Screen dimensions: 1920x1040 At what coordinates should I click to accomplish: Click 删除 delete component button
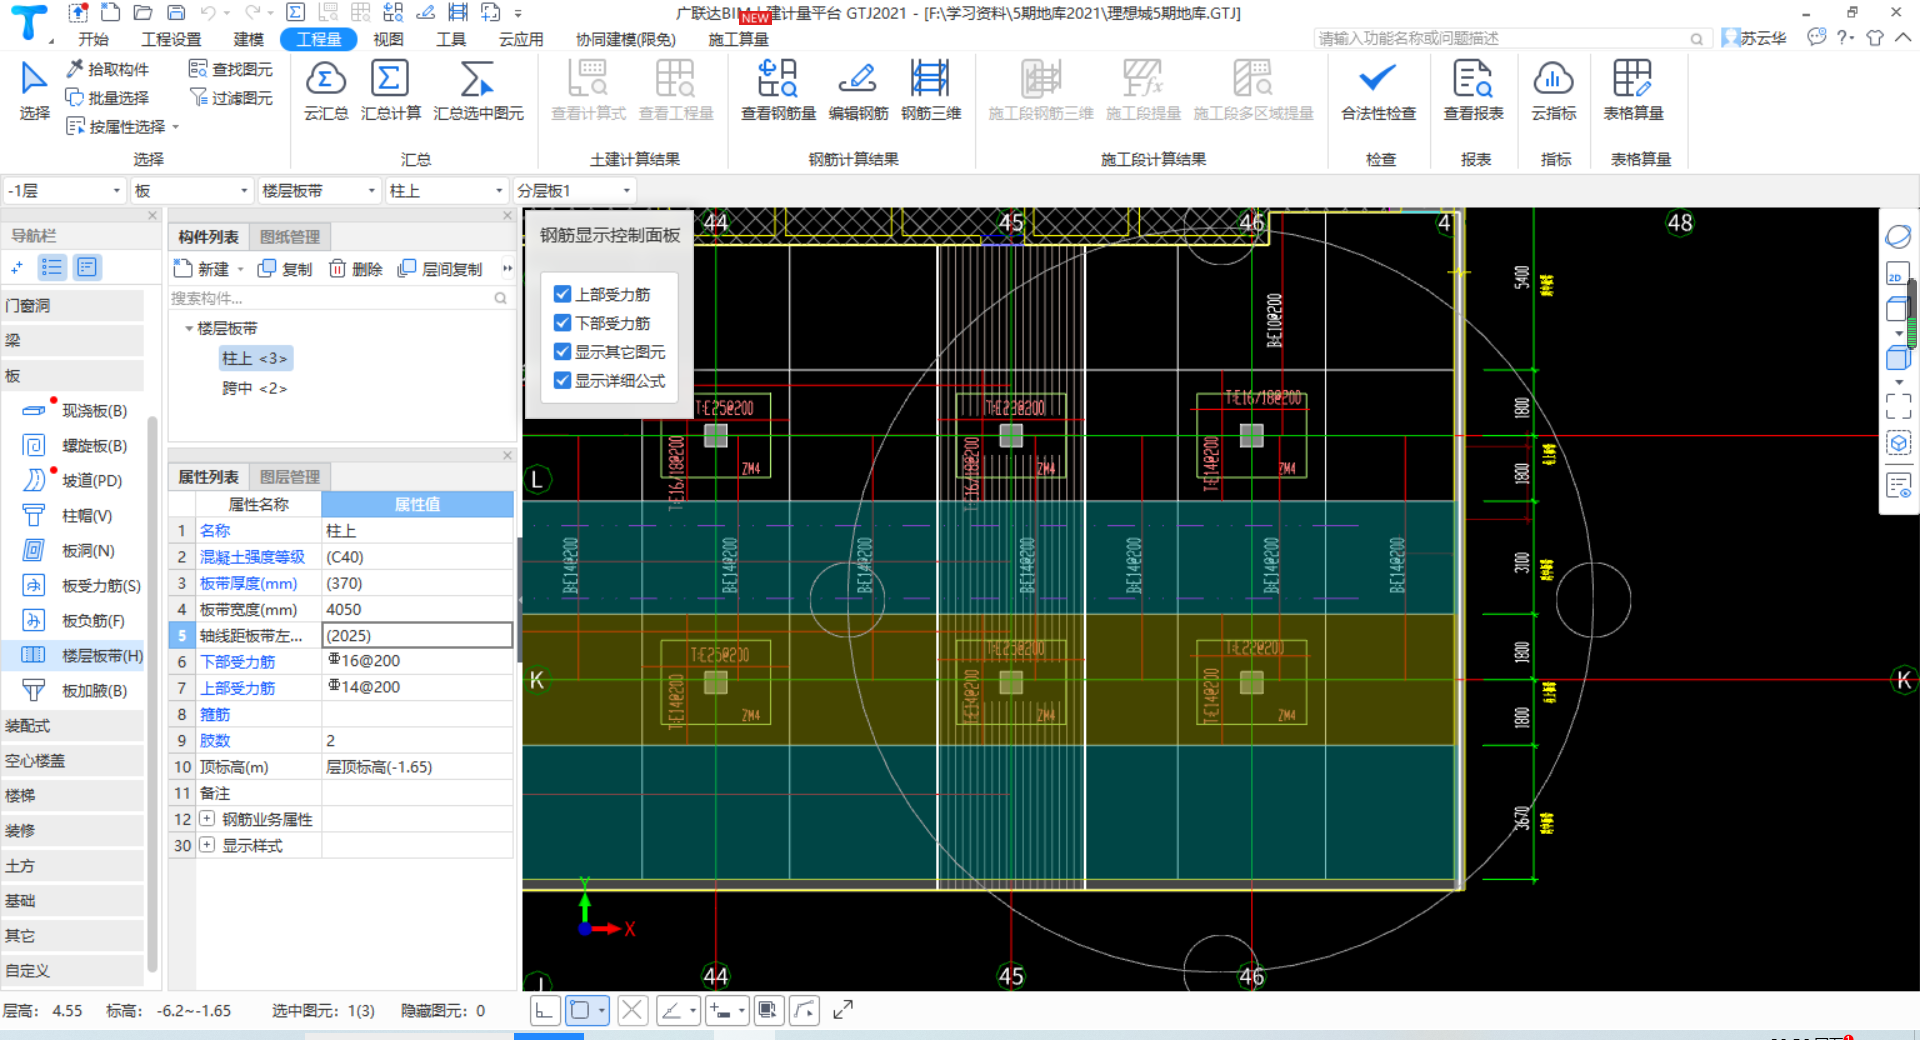click(x=356, y=269)
